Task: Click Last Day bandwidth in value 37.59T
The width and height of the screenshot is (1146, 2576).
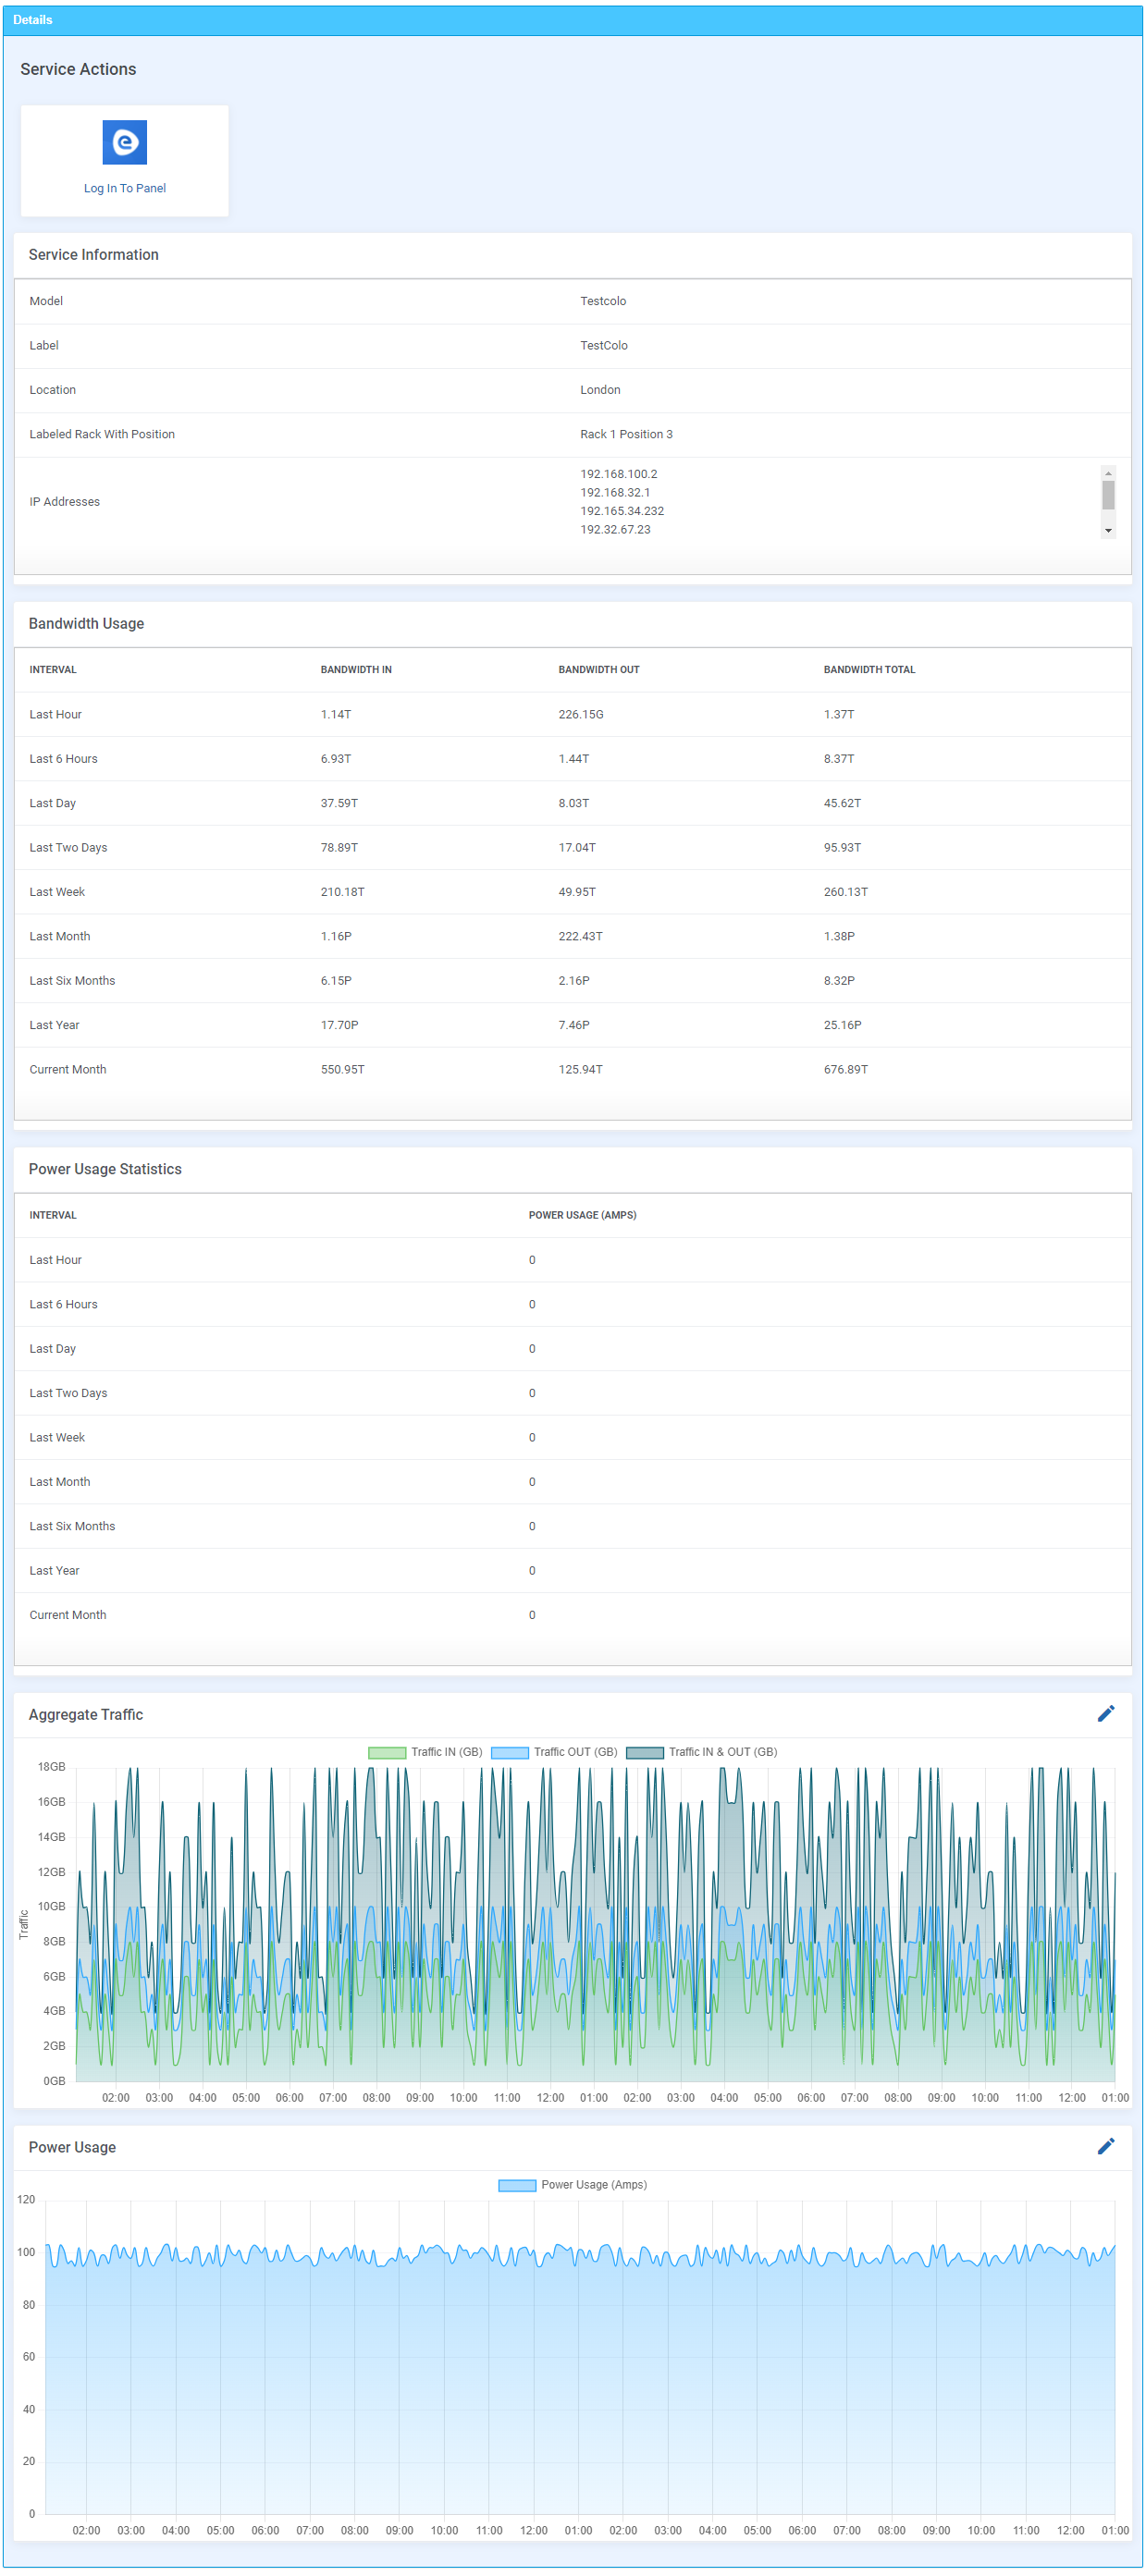Action: pos(339,803)
